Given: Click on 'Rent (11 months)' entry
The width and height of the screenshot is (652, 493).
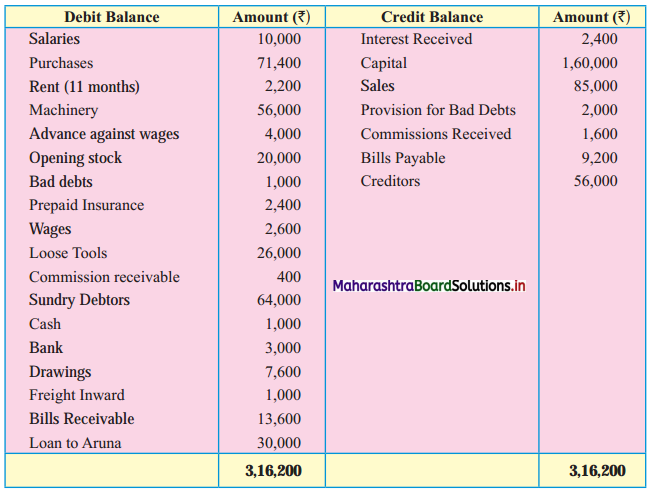Looking at the screenshot, I should tap(84, 86).
